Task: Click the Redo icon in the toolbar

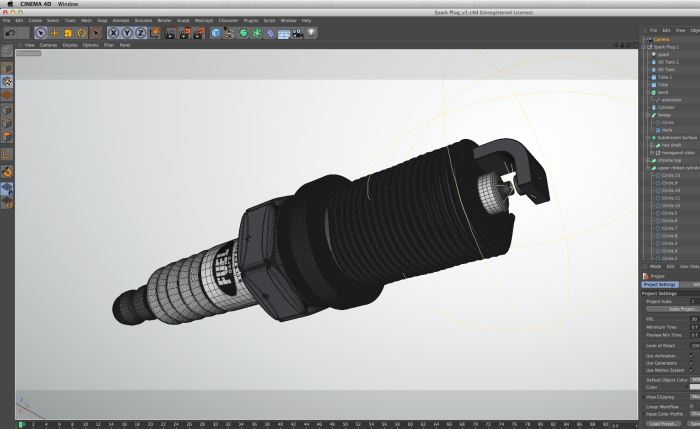Action: (x=23, y=33)
